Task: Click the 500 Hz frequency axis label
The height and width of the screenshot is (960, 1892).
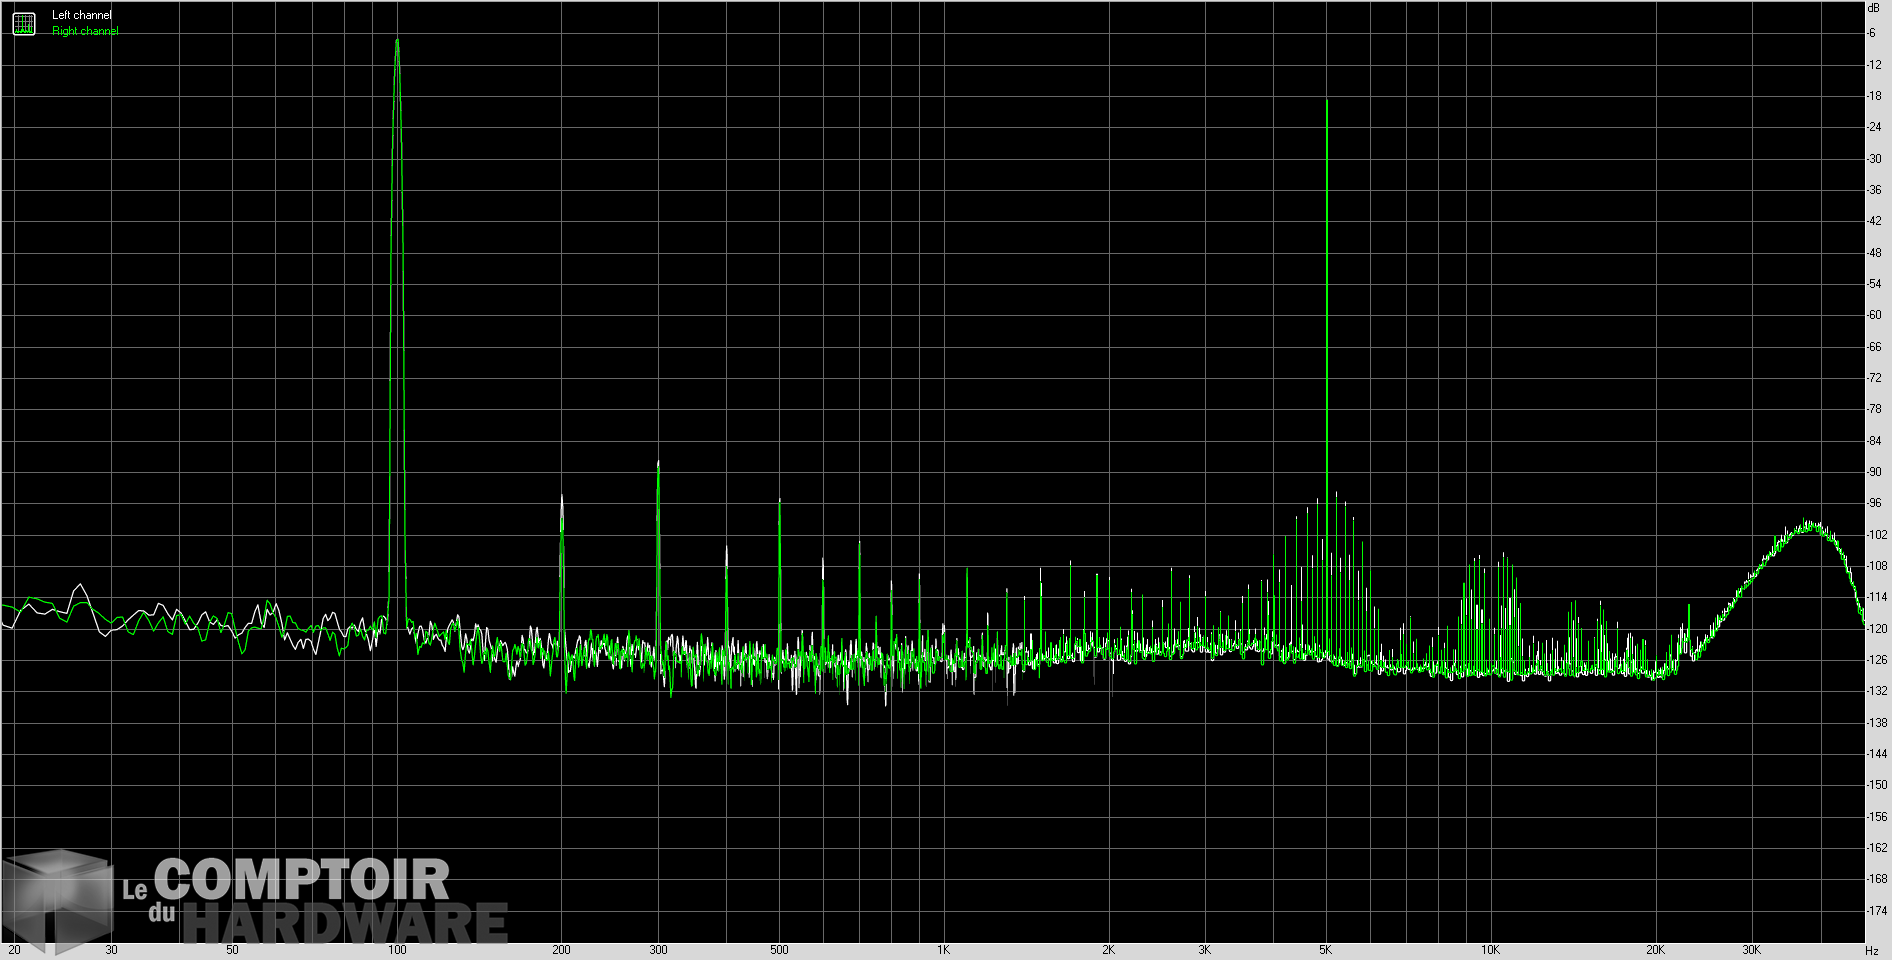Action: pyautogui.click(x=780, y=951)
